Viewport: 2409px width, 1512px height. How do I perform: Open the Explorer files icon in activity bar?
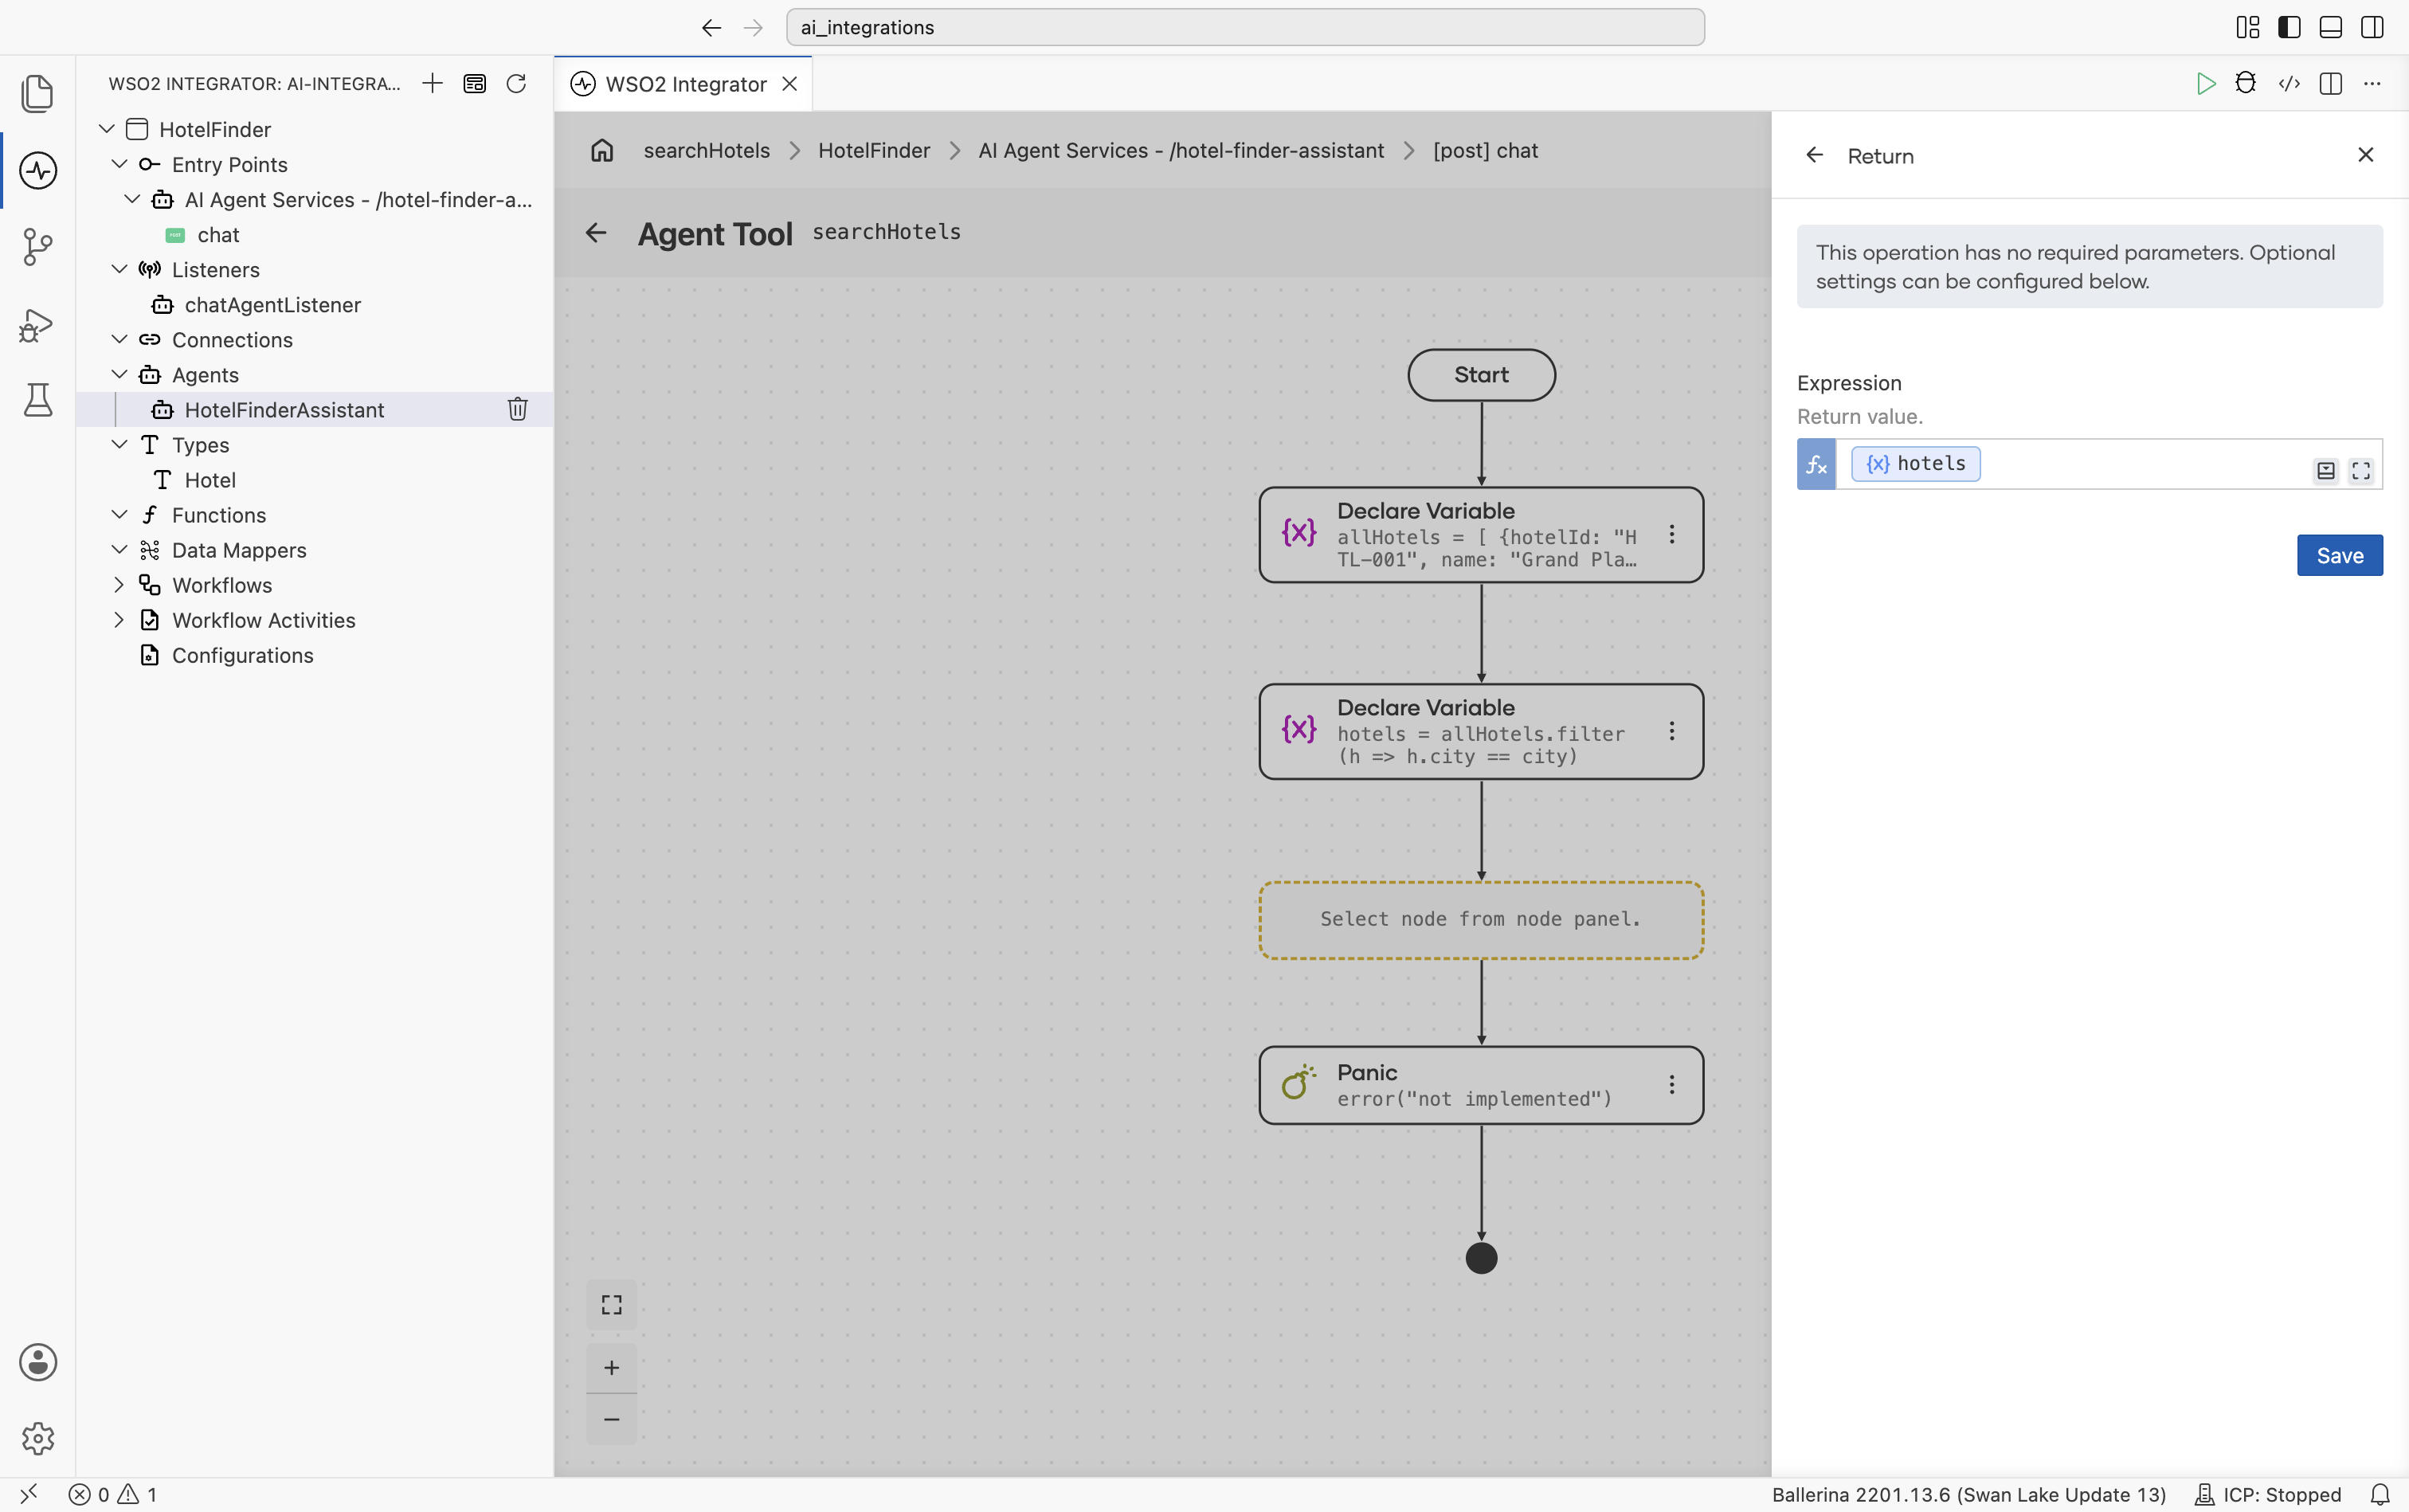[37, 93]
